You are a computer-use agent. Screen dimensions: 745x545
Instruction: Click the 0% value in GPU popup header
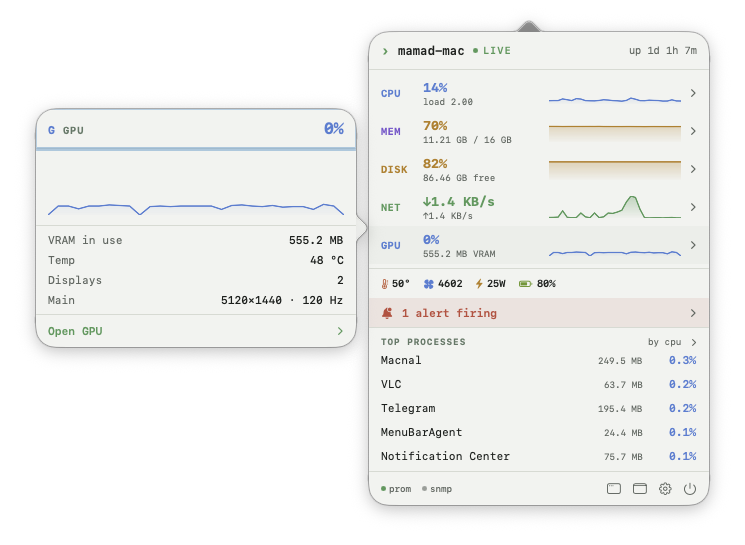click(334, 128)
